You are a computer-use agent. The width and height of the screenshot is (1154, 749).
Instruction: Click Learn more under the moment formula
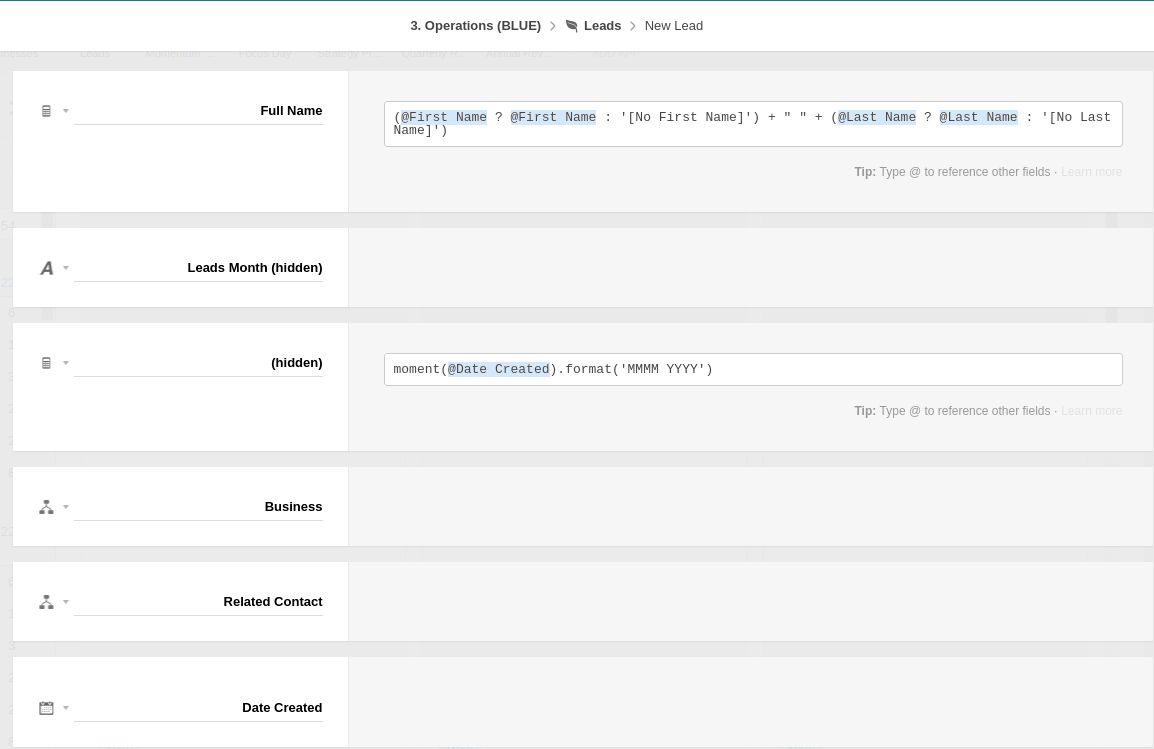(1091, 411)
